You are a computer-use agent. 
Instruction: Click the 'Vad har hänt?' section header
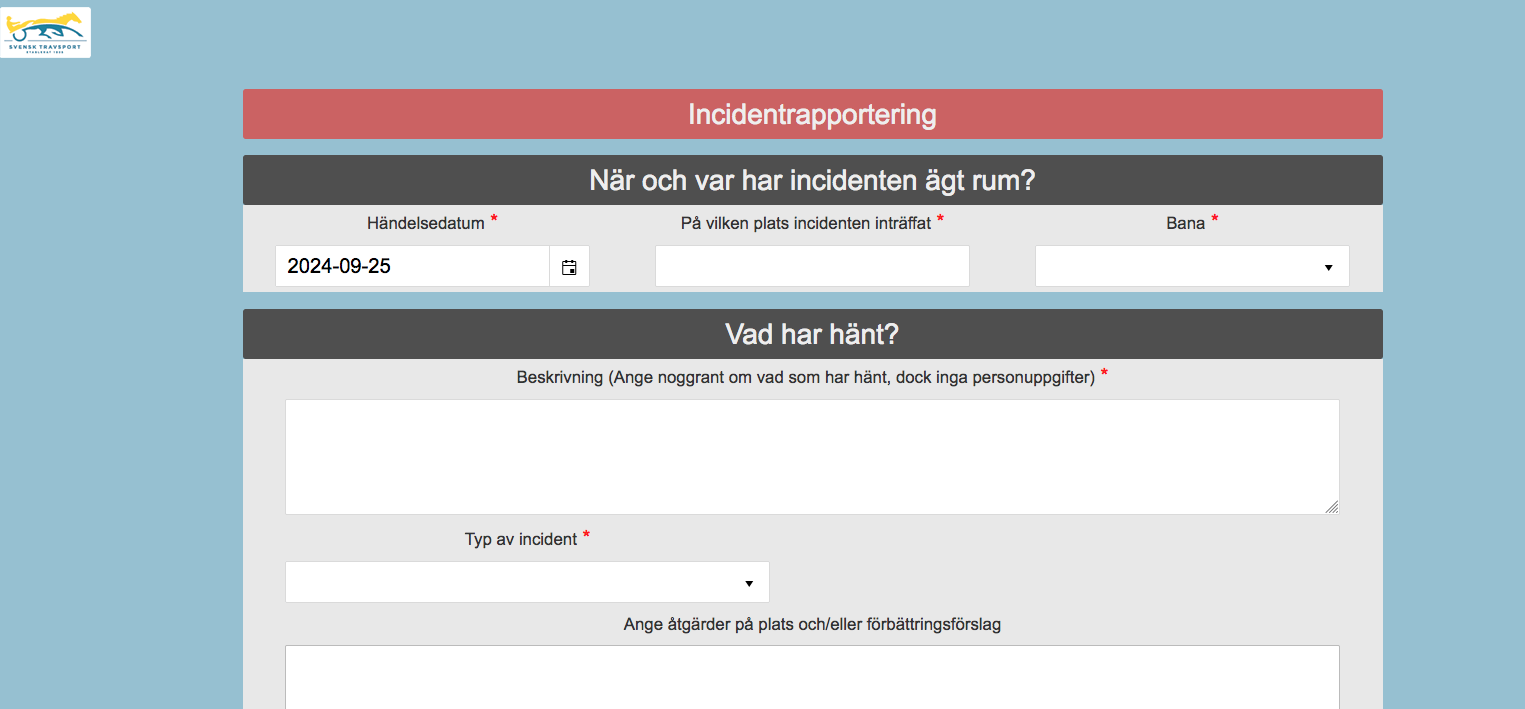click(x=812, y=334)
